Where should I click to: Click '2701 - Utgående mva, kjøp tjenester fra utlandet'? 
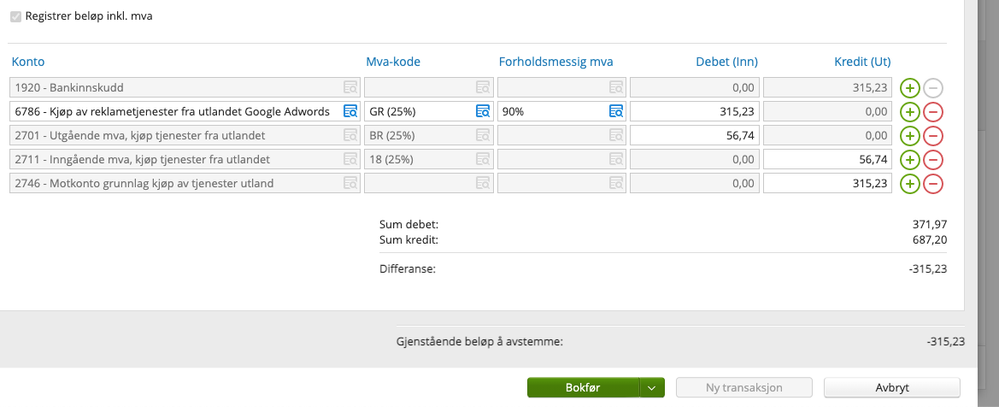point(140,136)
